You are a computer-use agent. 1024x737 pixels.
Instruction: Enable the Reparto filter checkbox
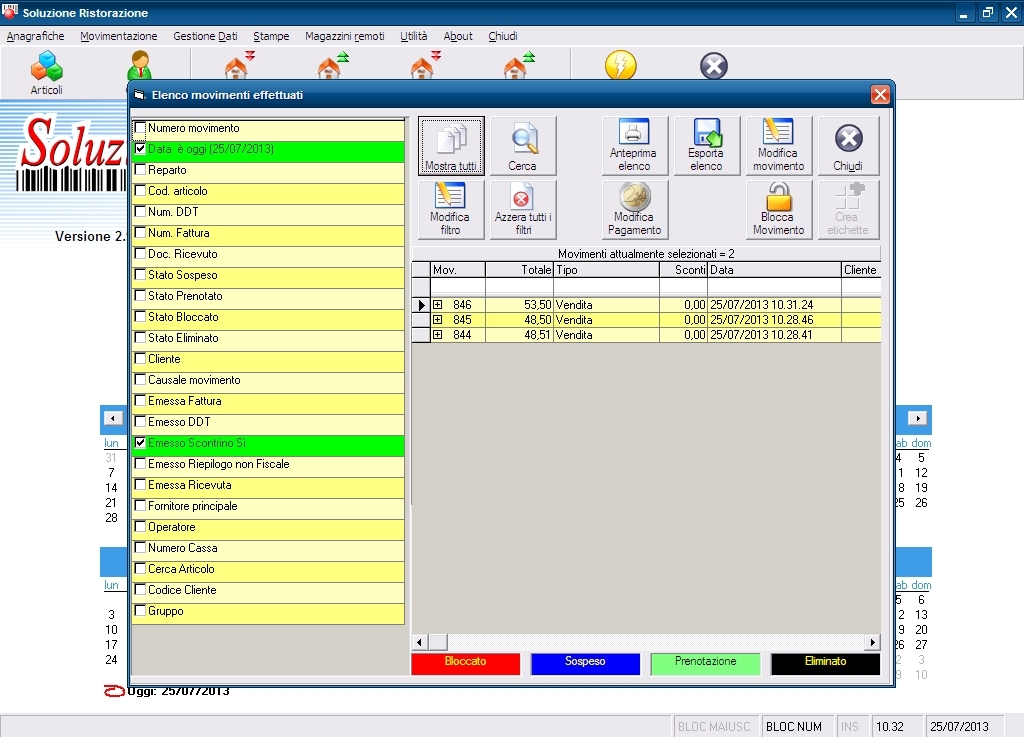[140, 170]
